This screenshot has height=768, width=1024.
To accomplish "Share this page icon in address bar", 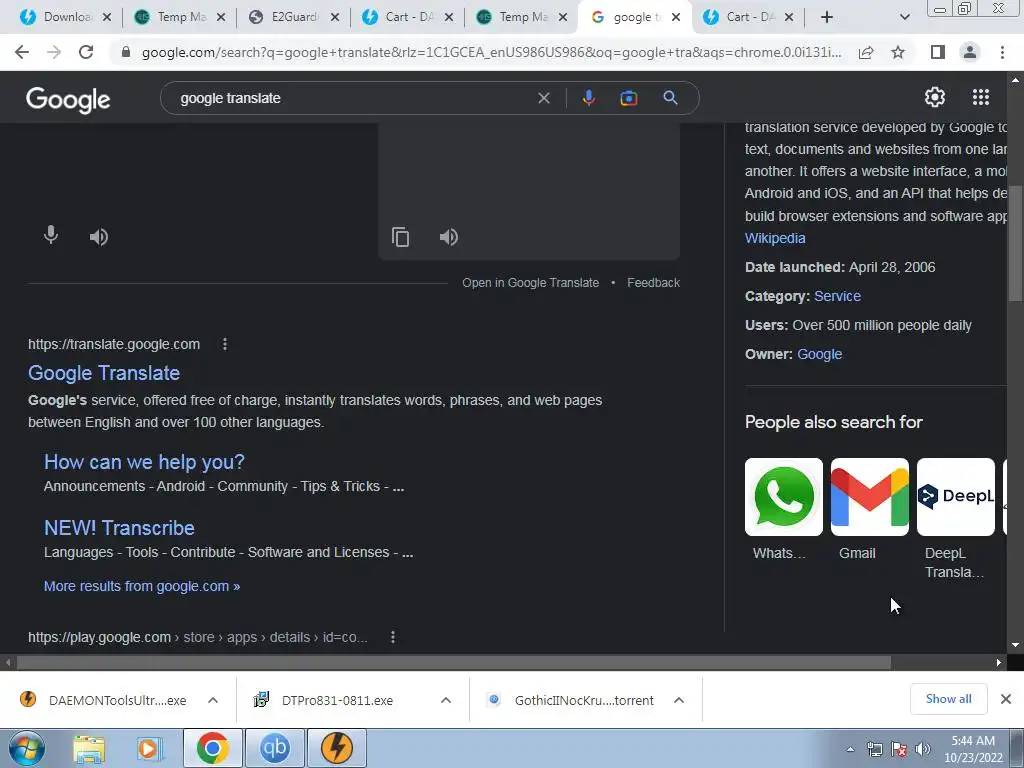I will tap(866, 52).
